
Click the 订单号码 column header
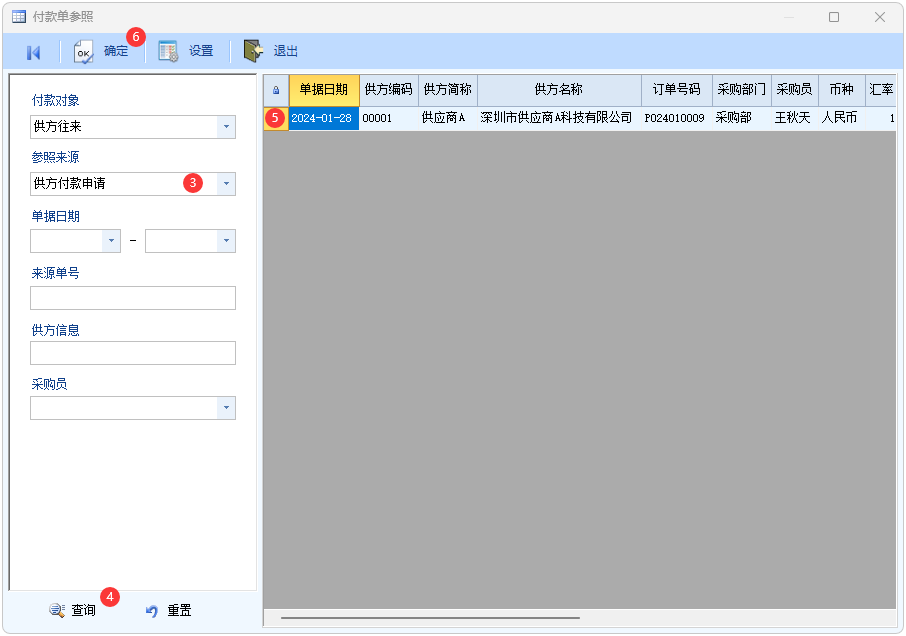676,90
